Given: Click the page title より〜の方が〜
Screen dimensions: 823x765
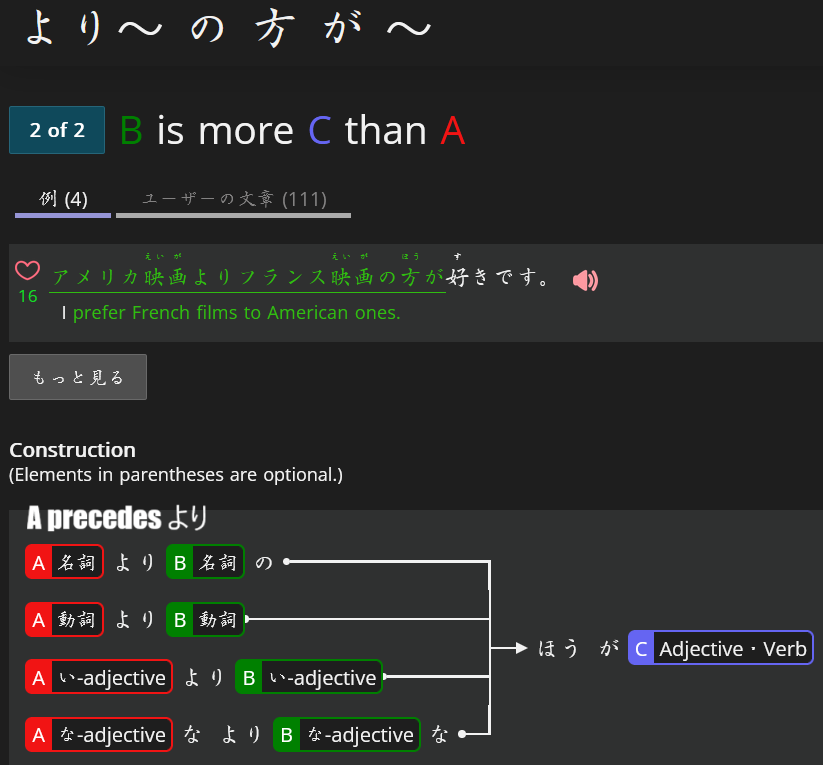Looking at the screenshot, I should pos(228,27).
